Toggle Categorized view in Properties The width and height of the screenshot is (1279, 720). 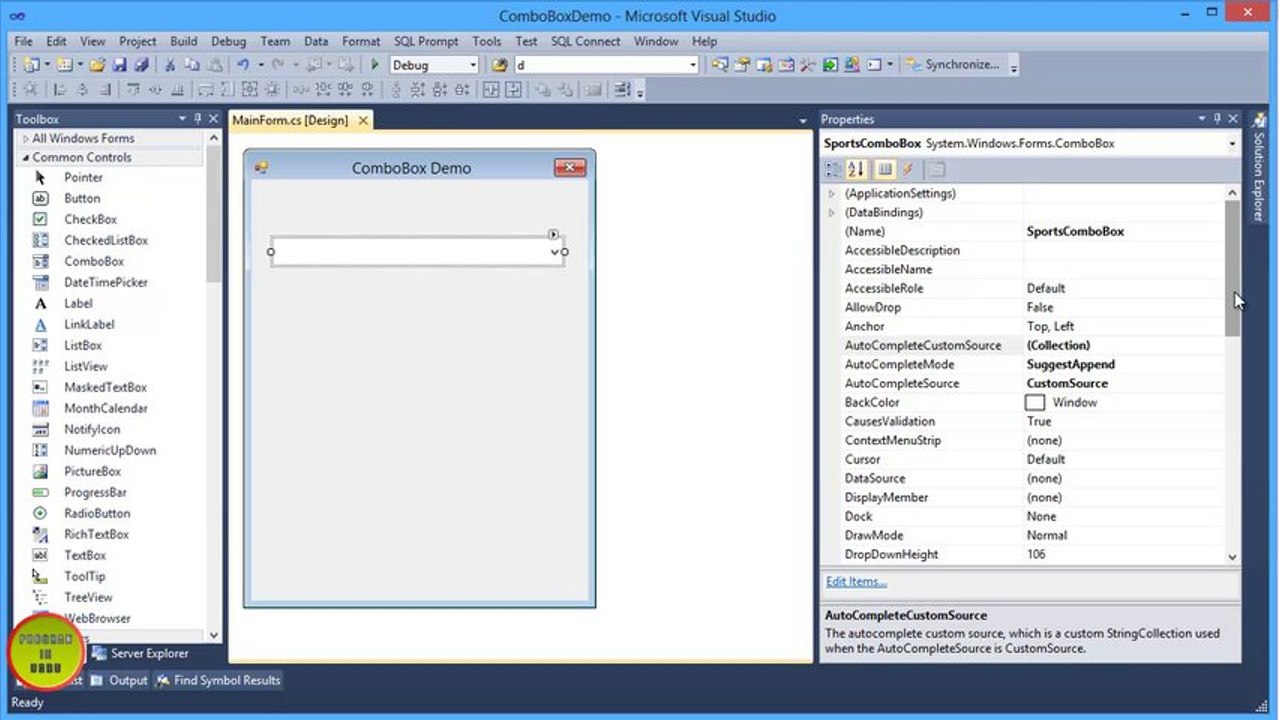tap(832, 170)
